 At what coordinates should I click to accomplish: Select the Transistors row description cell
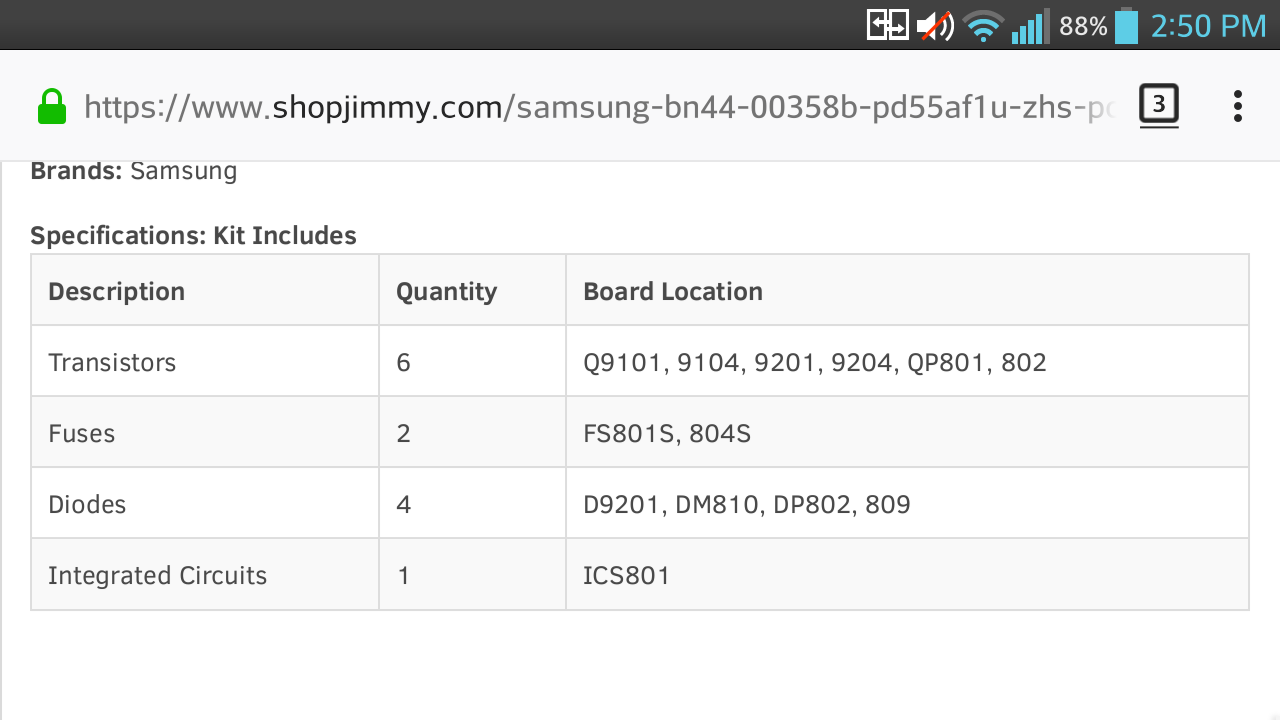[112, 362]
